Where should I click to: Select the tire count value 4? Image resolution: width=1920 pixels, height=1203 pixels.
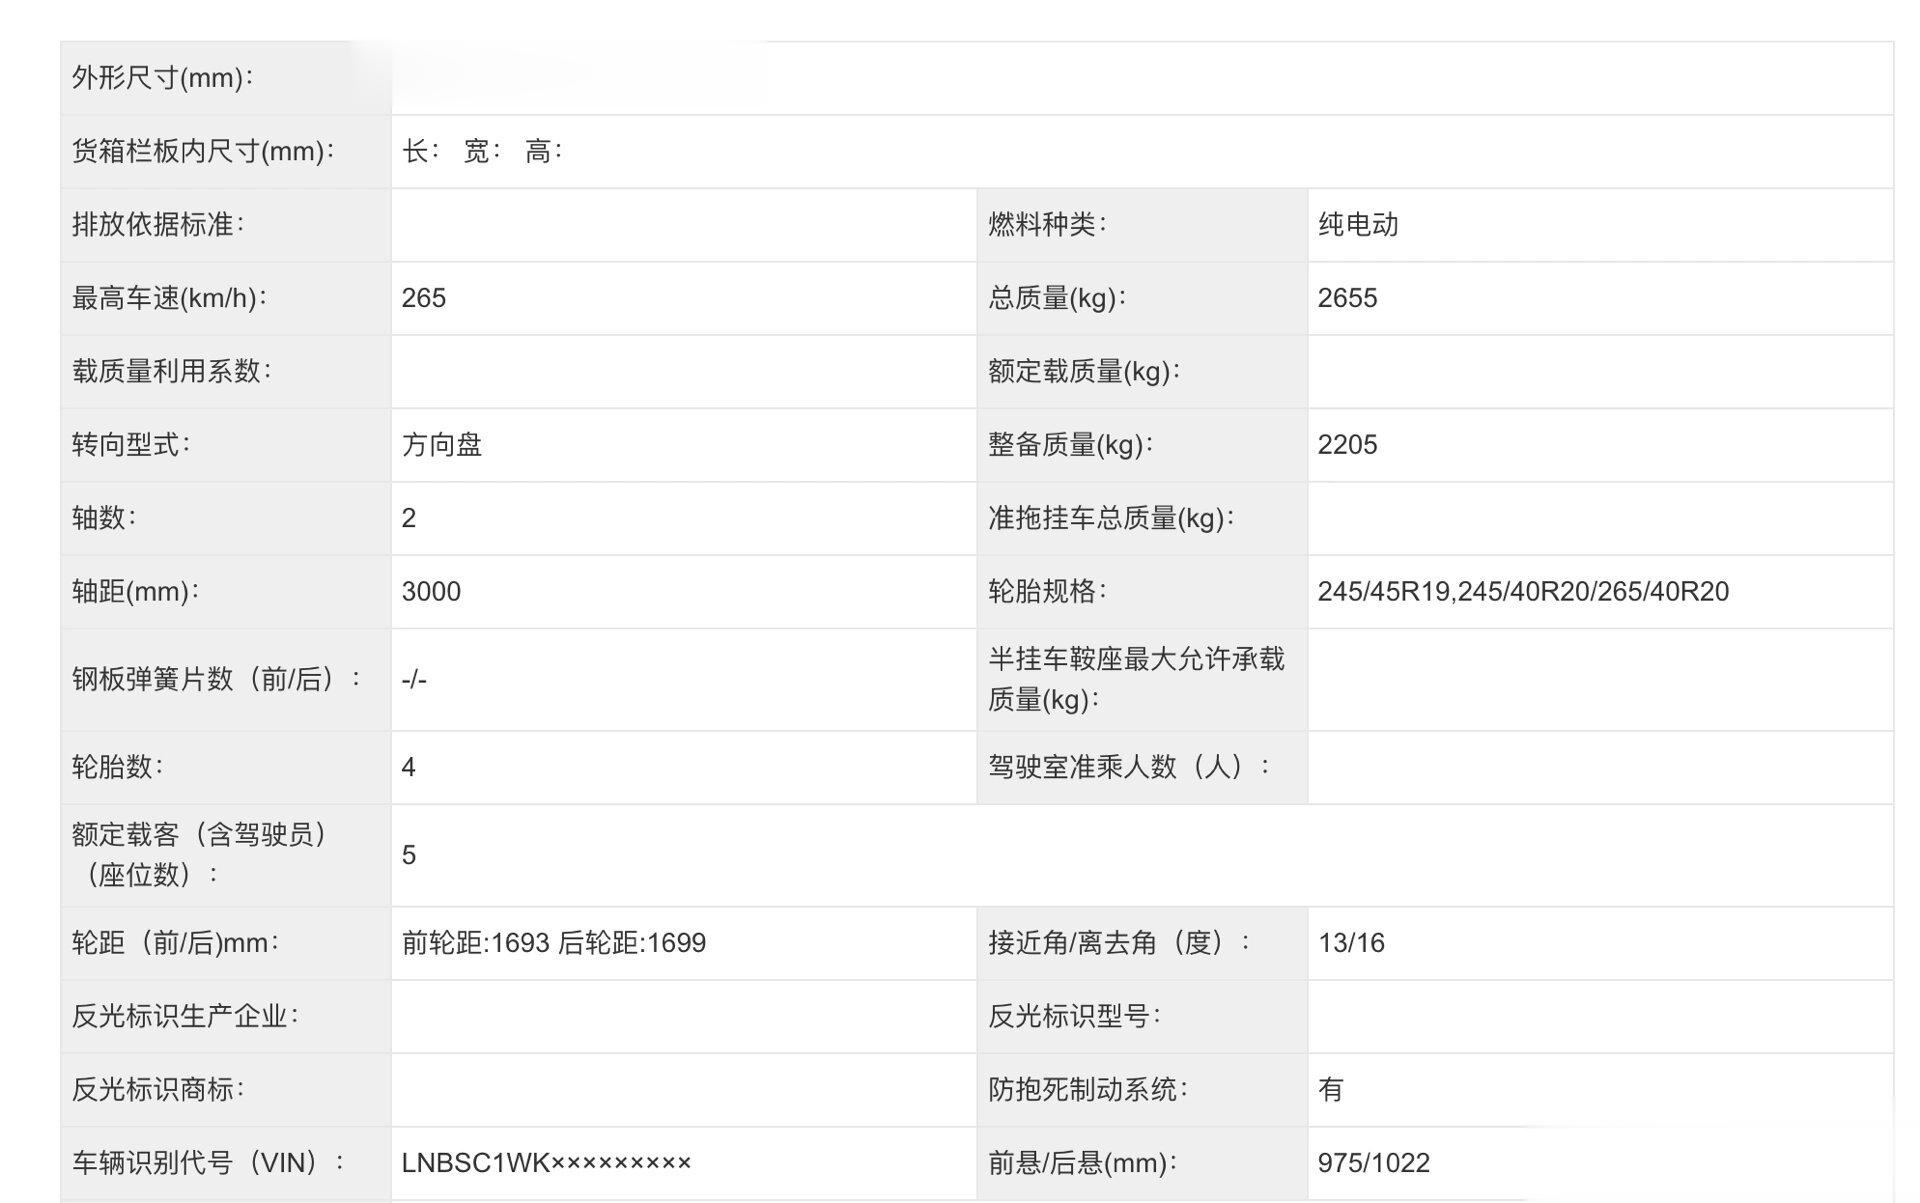tap(408, 767)
